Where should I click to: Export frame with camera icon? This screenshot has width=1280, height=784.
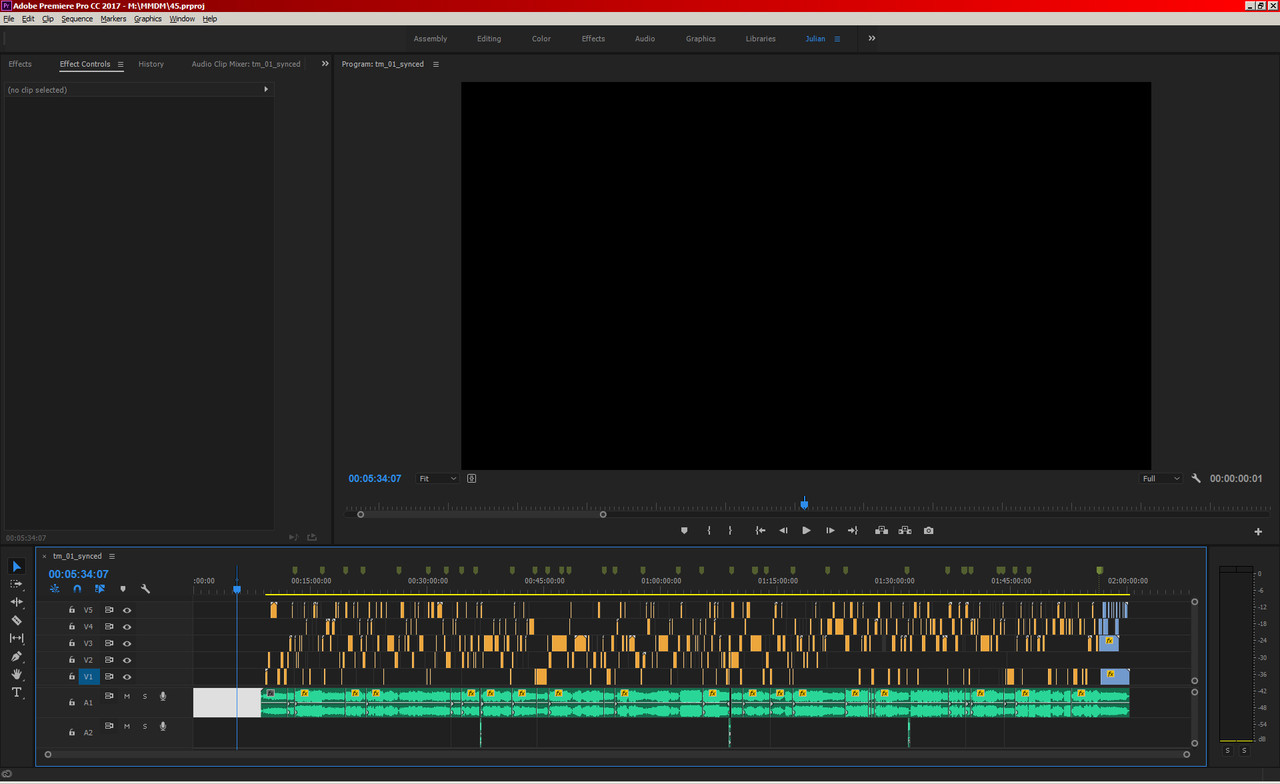928,531
